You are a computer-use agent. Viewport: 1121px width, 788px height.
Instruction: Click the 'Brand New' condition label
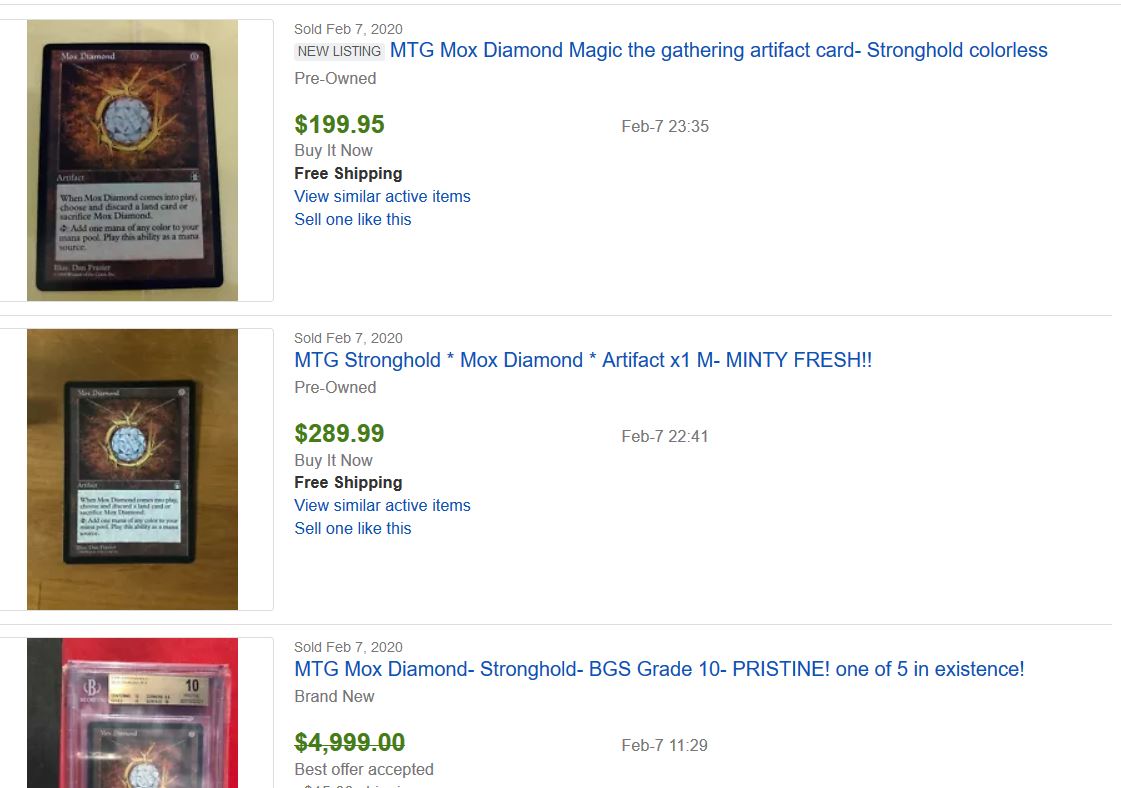pyautogui.click(x=334, y=696)
